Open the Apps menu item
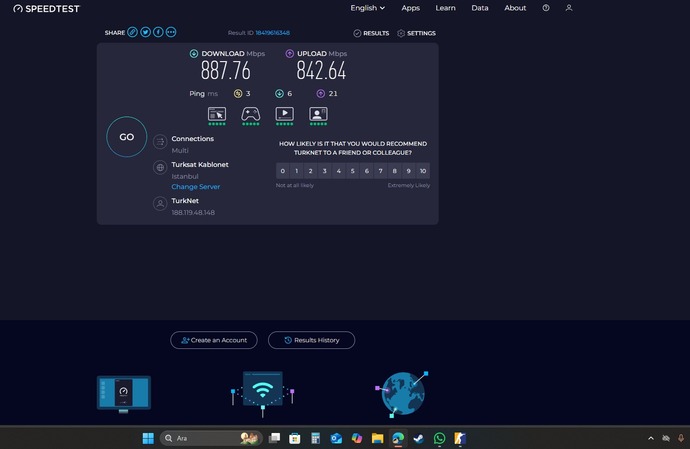This screenshot has height=449, width=690. [x=410, y=8]
